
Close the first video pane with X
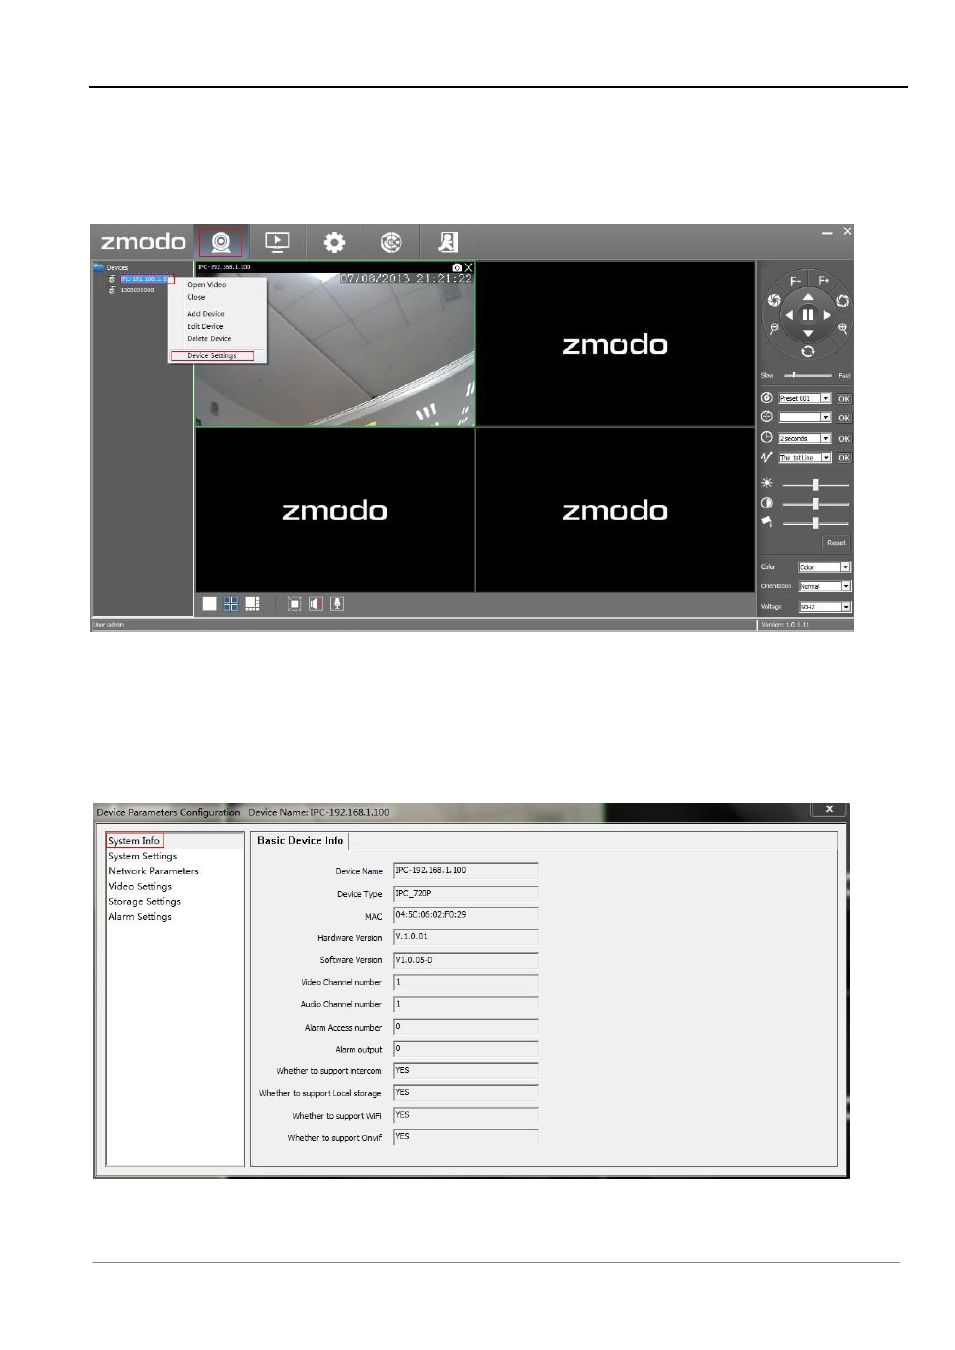(x=468, y=268)
